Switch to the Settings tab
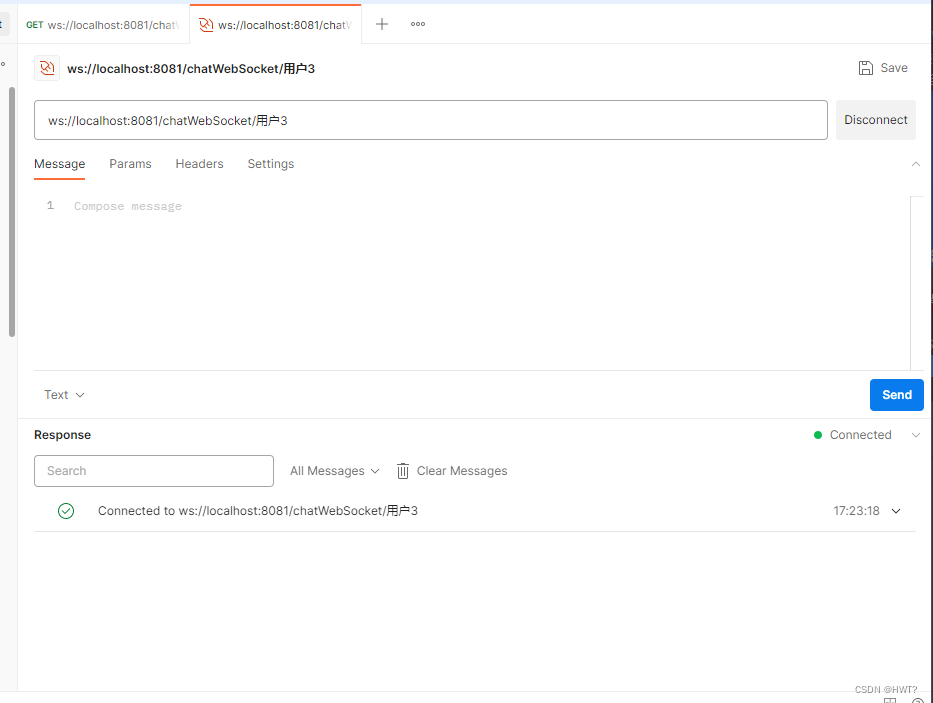This screenshot has height=703, width=933. (270, 163)
